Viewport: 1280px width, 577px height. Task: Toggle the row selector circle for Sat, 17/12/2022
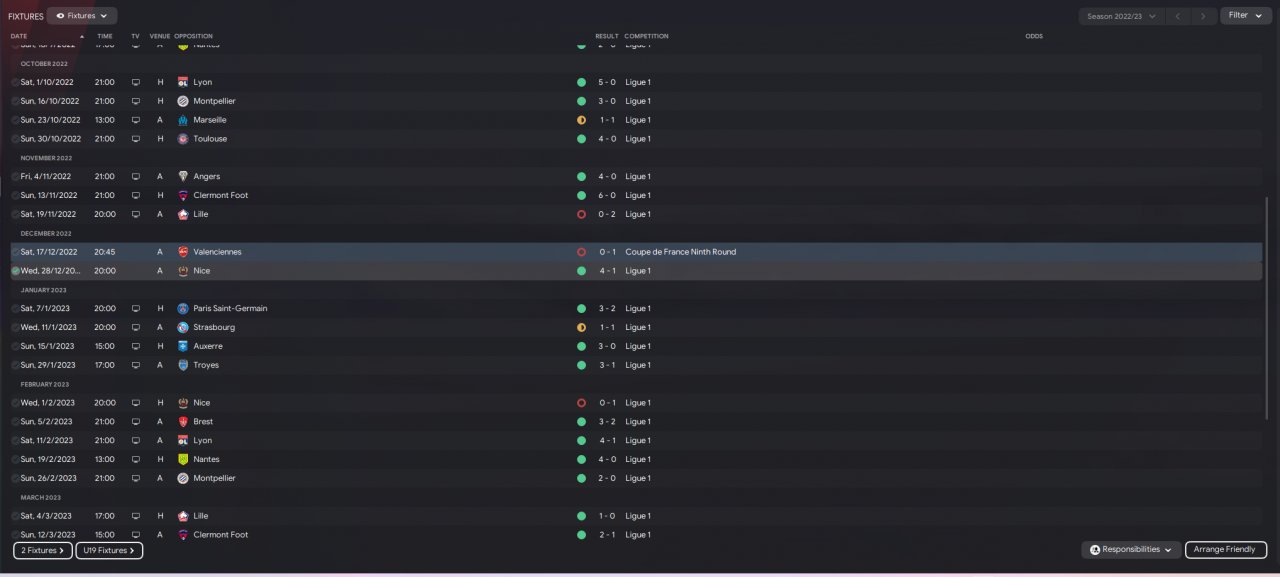(15, 252)
